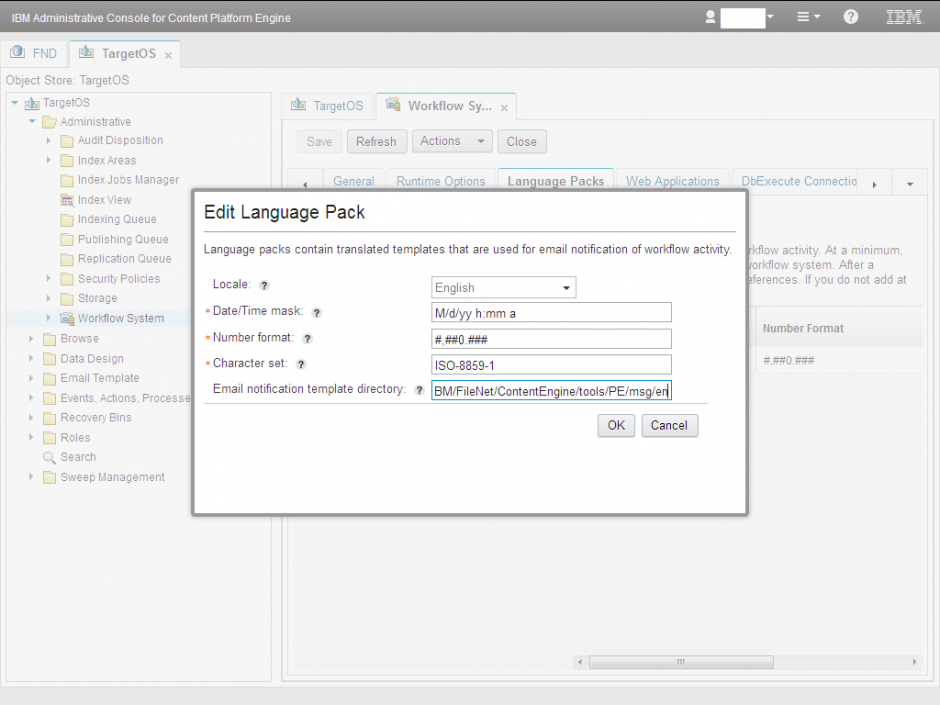Open the hamburger menu in the banner
This screenshot has height=705, width=940.
click(801, 17)
